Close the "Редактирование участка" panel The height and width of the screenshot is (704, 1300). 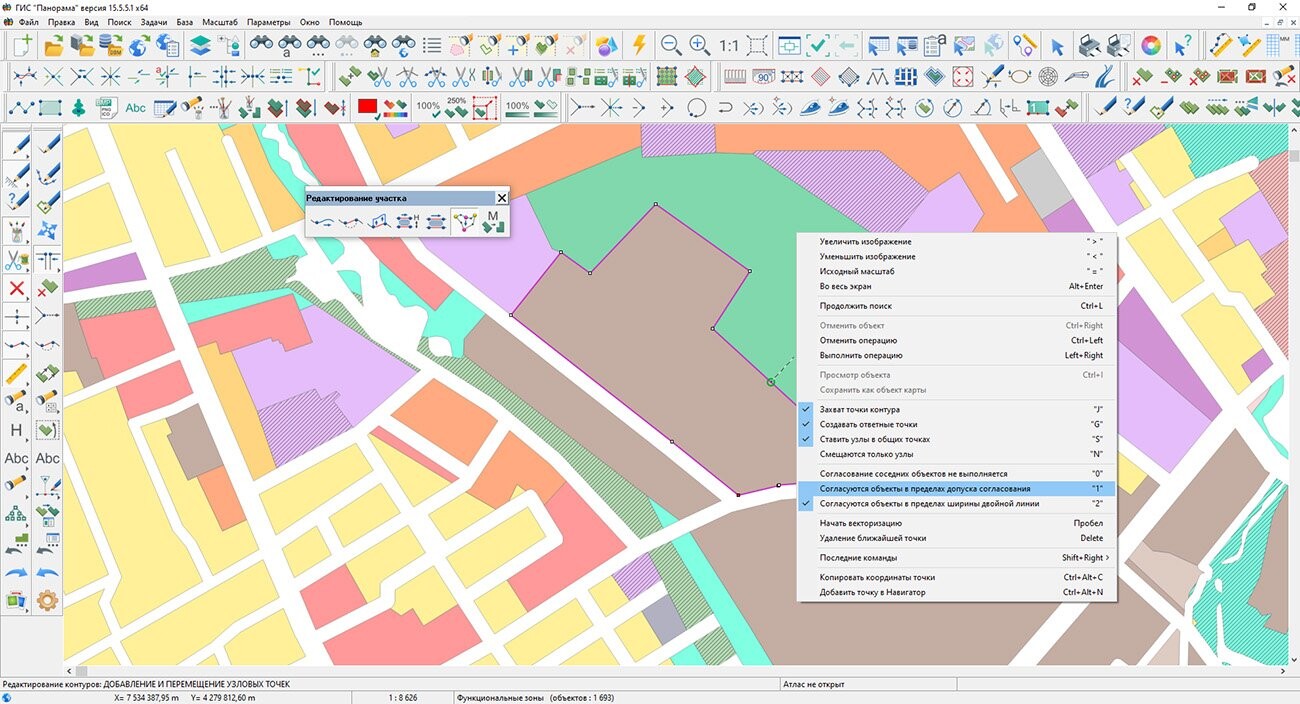coord(502,199)
